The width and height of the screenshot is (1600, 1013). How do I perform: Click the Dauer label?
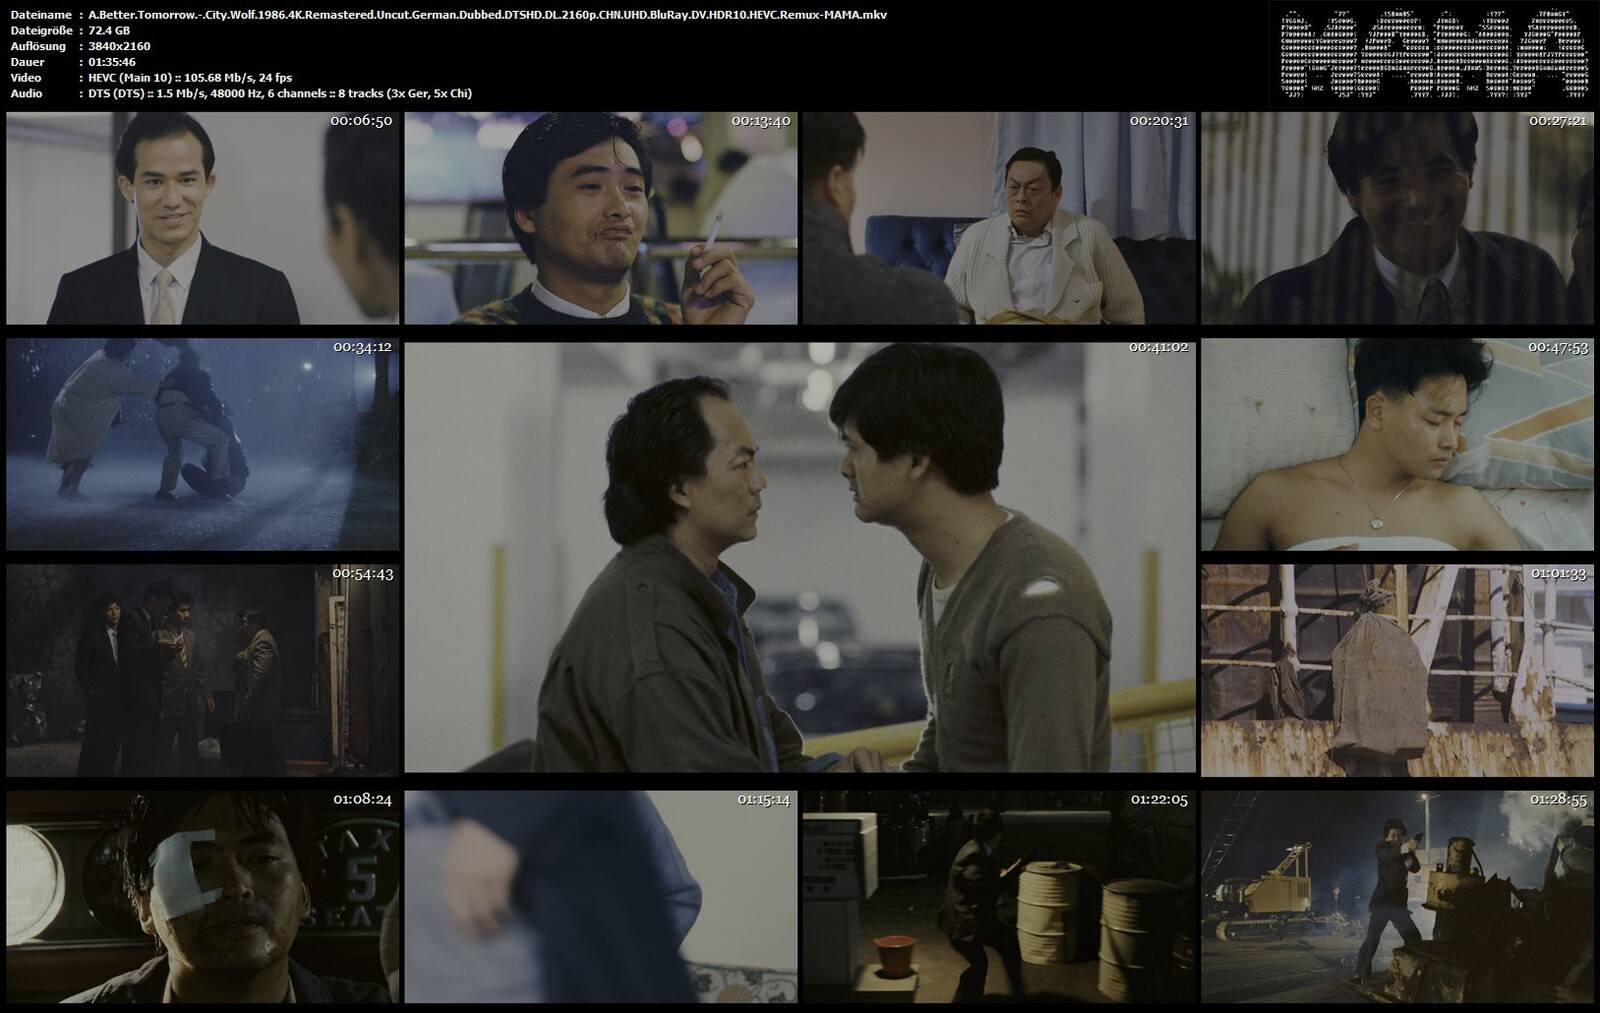27,62
